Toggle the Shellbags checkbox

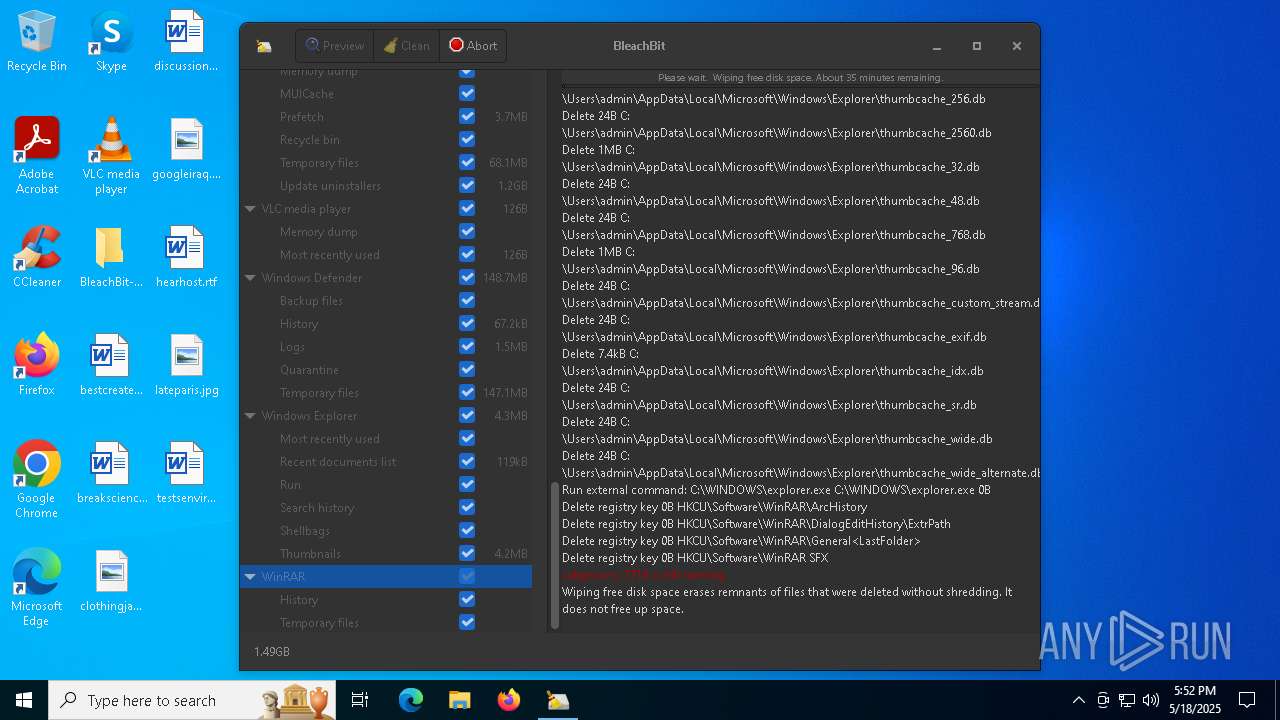click(x=467, y=530)
